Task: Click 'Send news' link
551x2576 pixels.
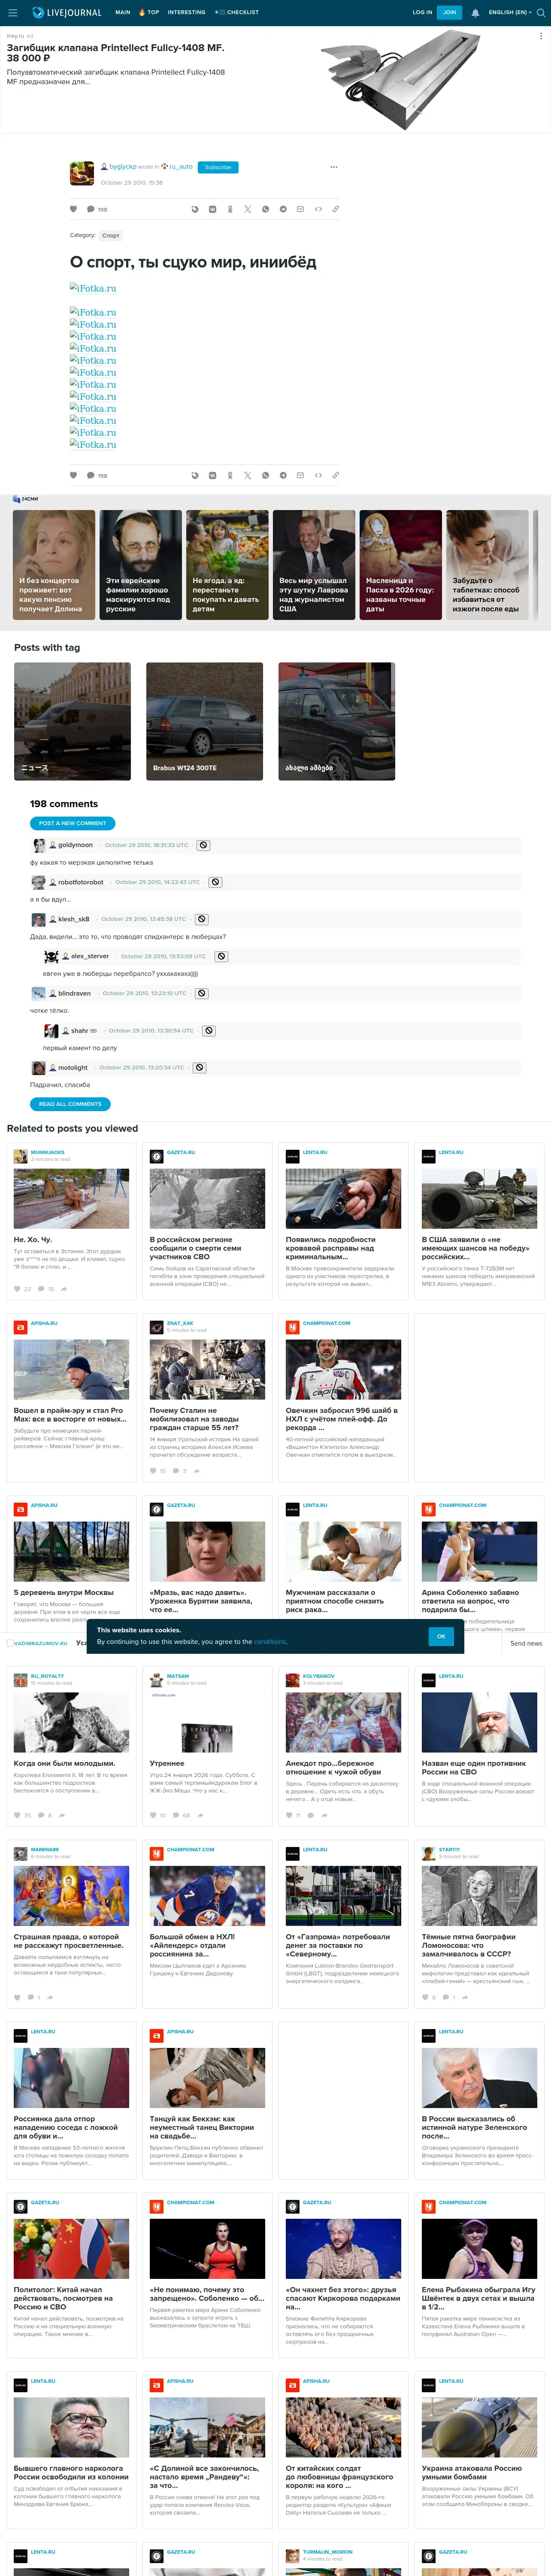Action: point(526,1643)
